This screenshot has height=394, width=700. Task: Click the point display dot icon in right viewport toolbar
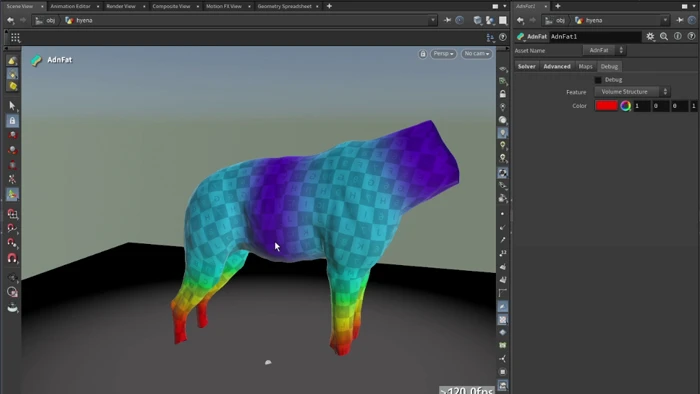pos(503,214)
